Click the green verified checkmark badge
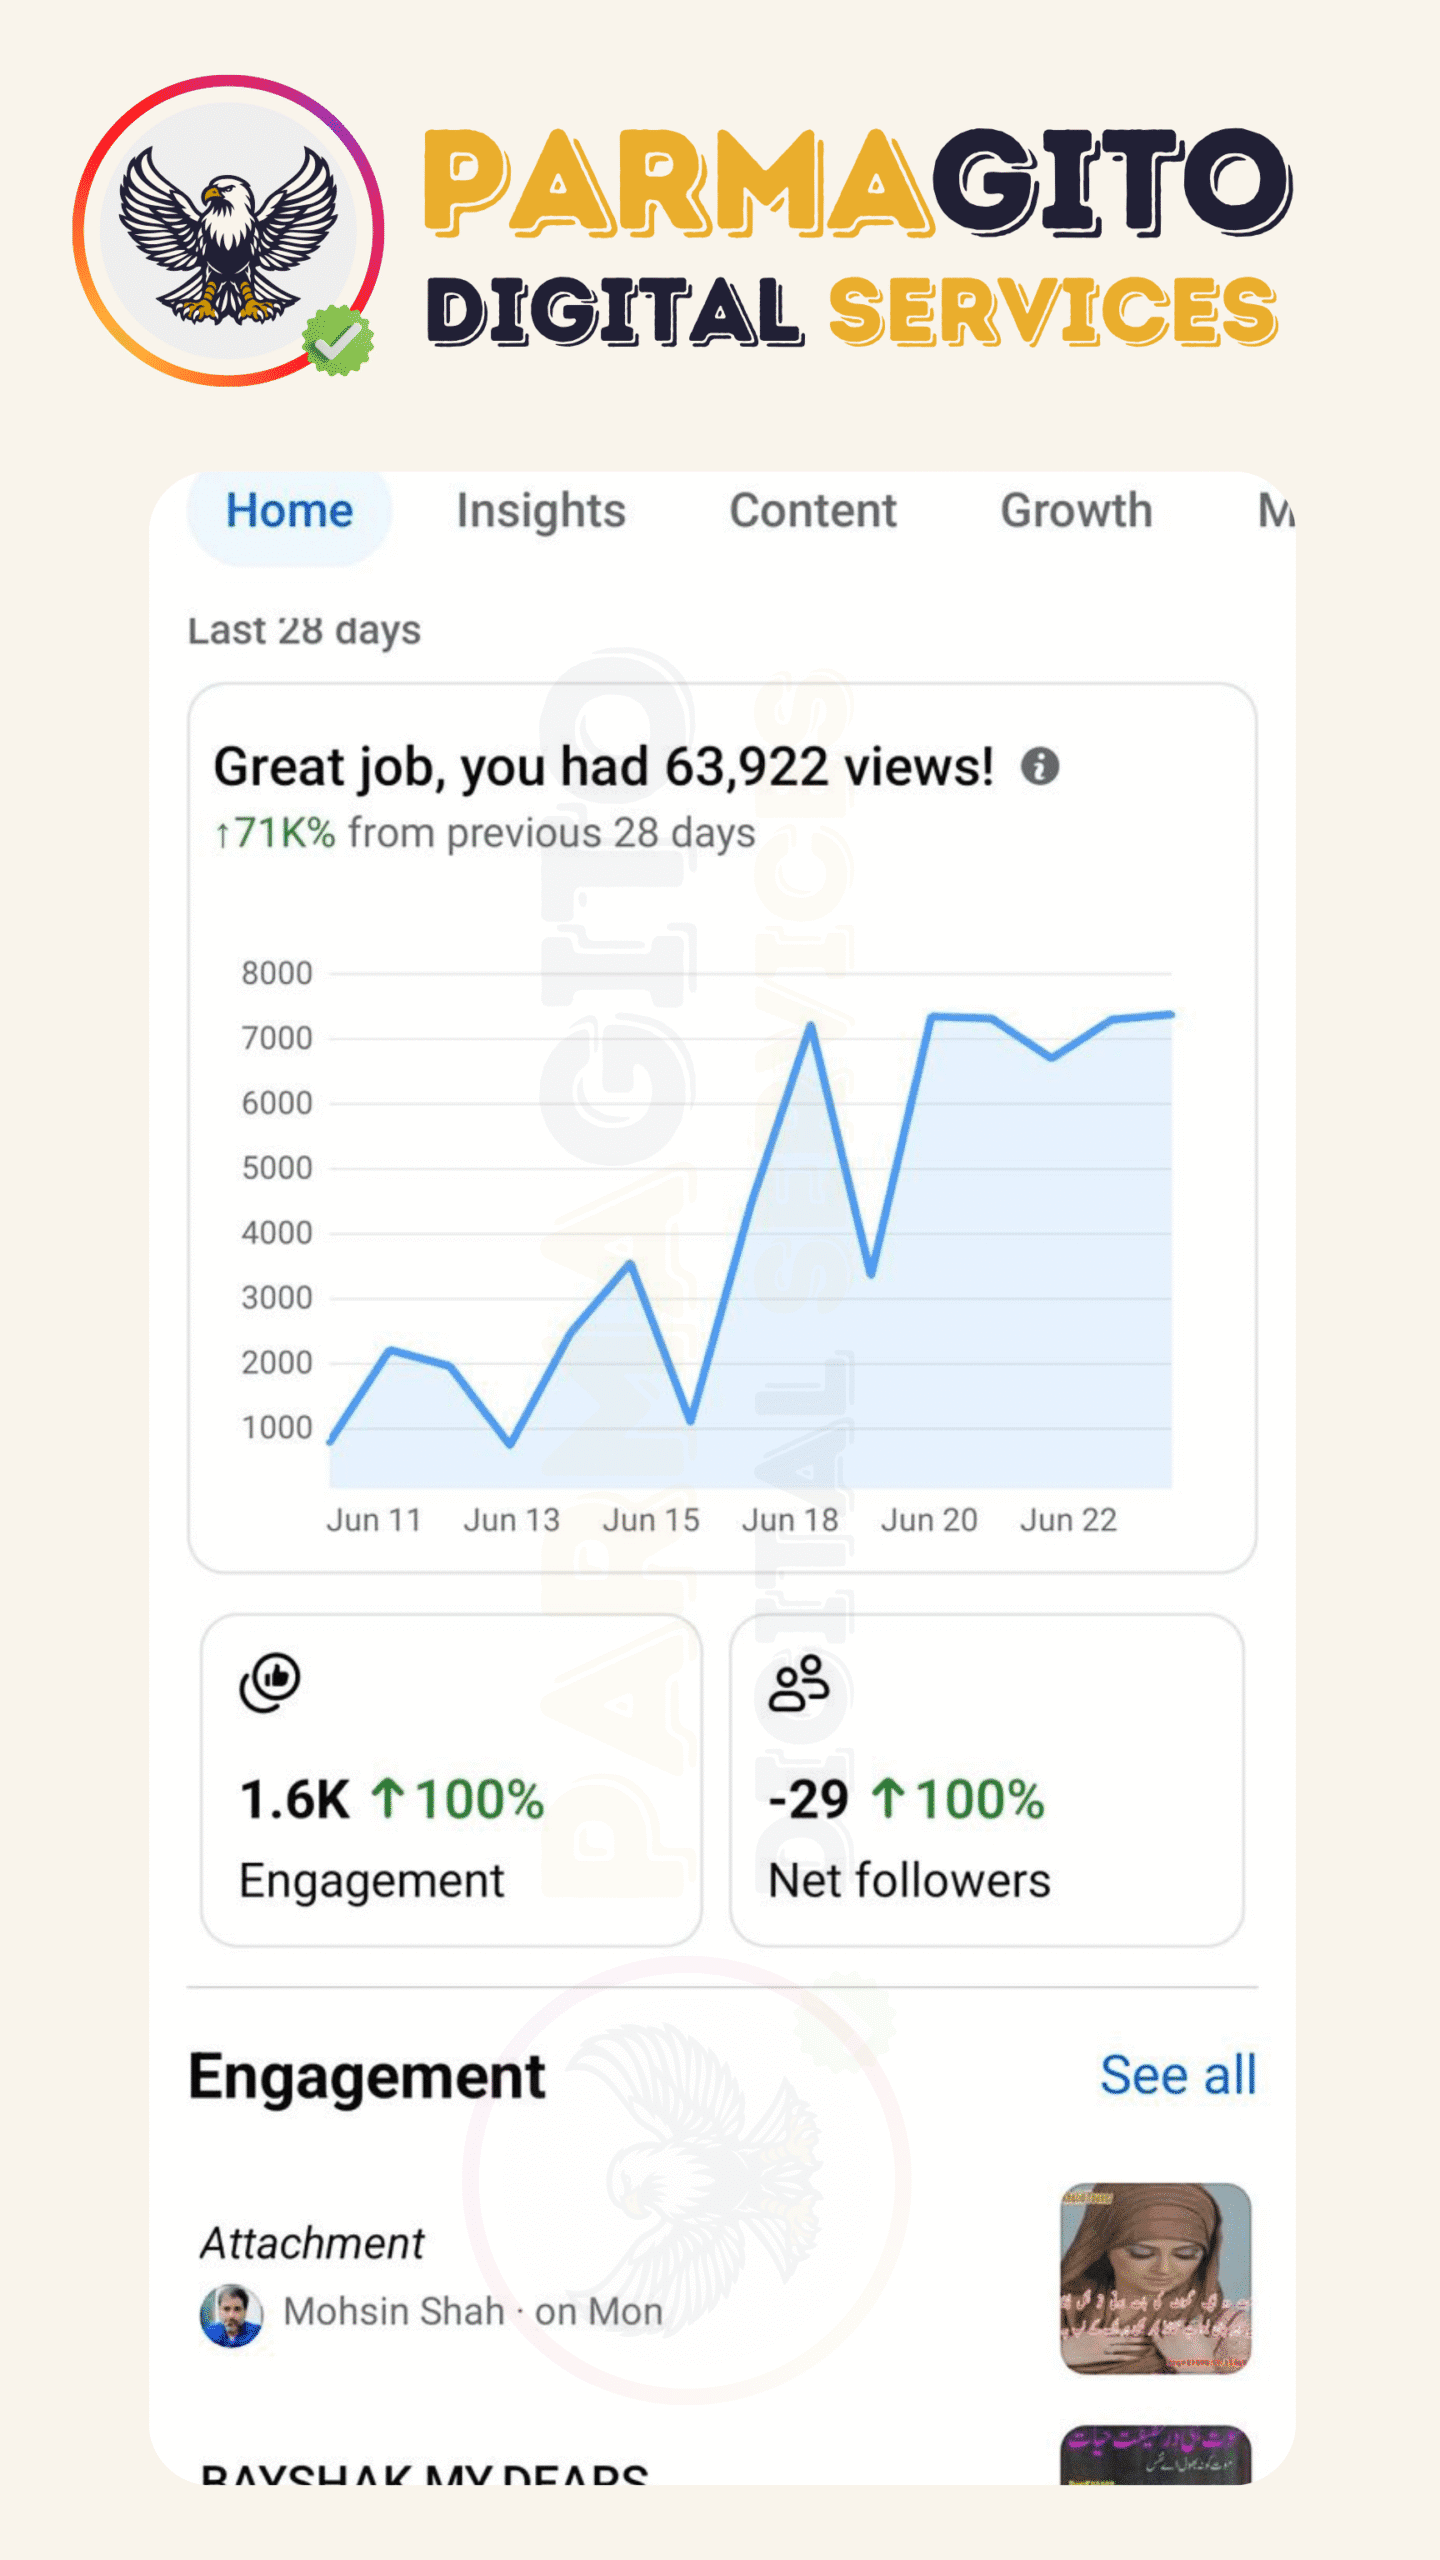 (339, 341)
